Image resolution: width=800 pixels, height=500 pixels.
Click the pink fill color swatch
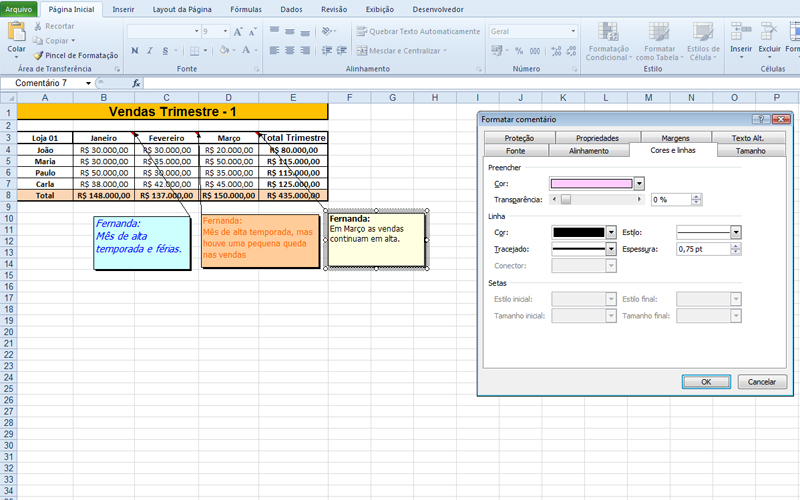pyautogui.click(x=592, y=184)
